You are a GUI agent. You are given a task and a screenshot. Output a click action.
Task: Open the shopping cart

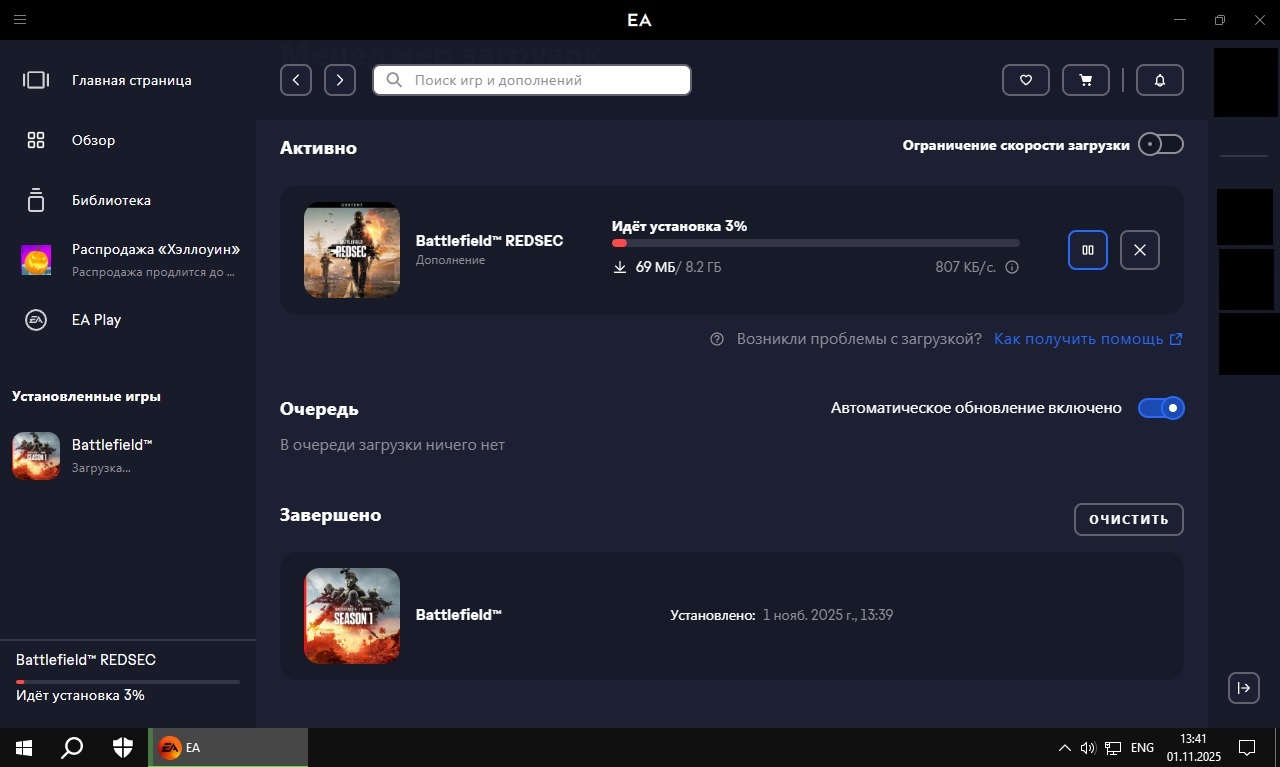pyautogui.click(x=1086, y=80)
